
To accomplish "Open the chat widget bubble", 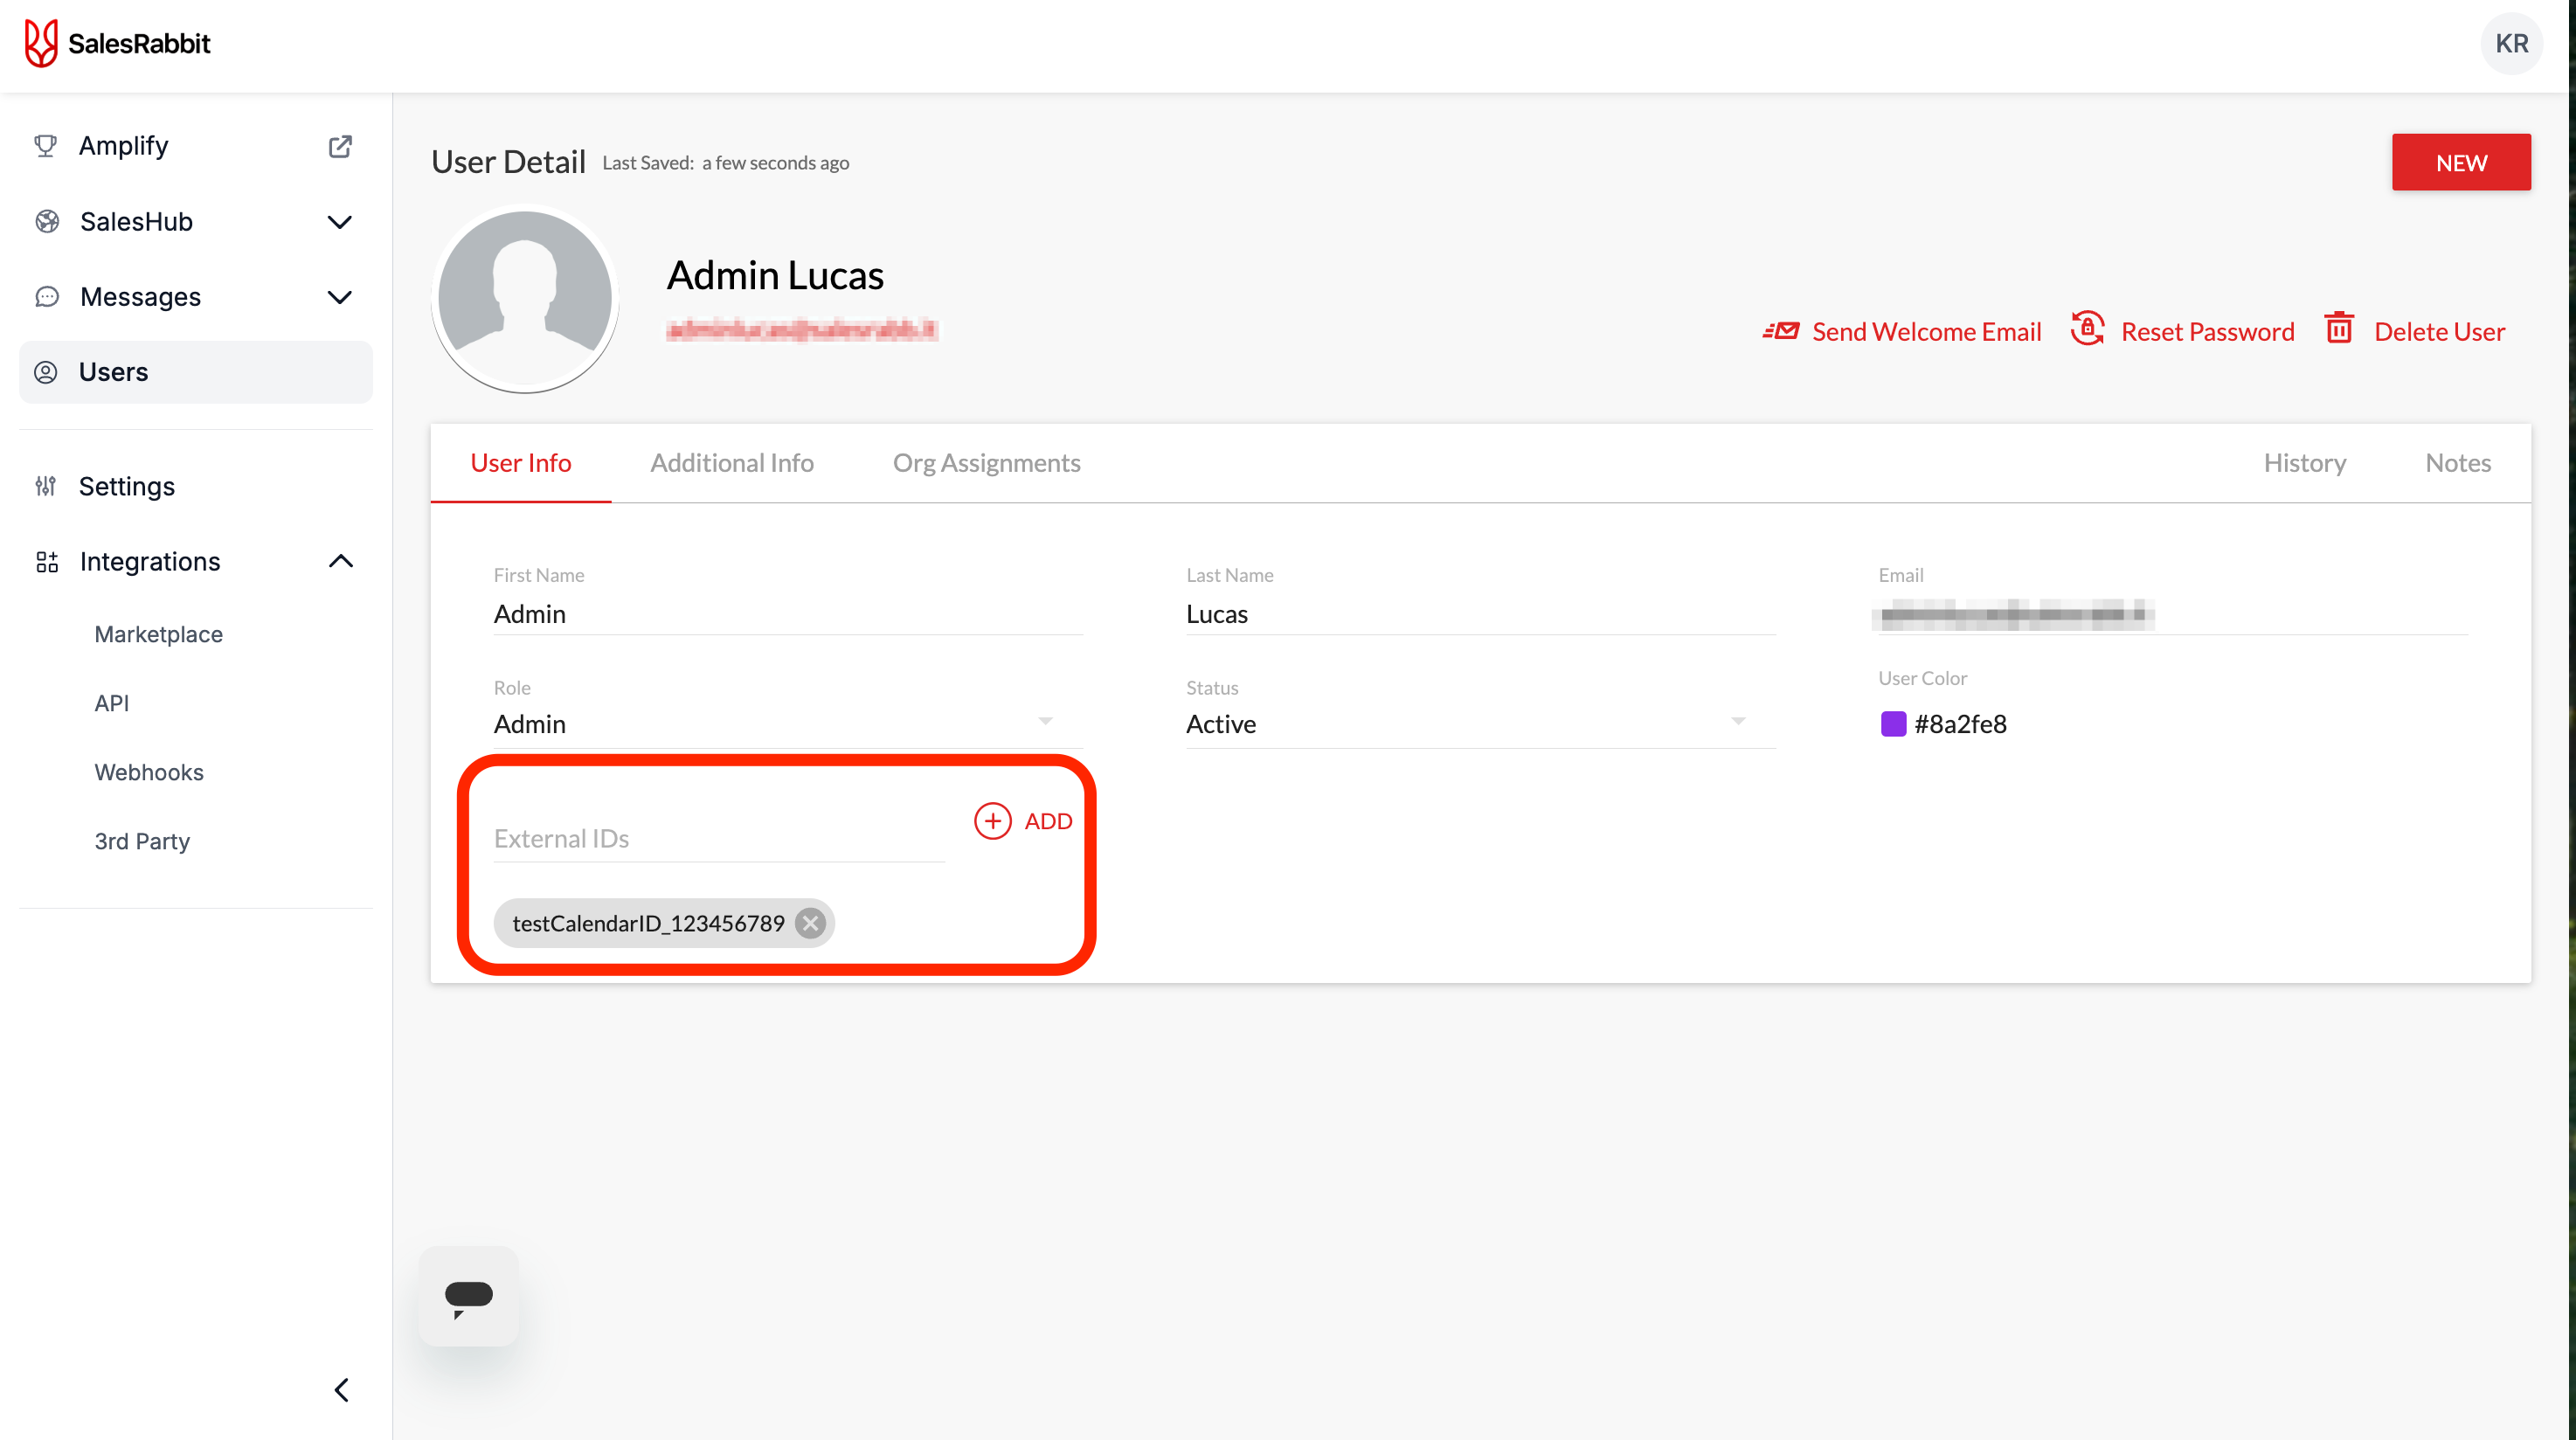I will point(468,1296).
